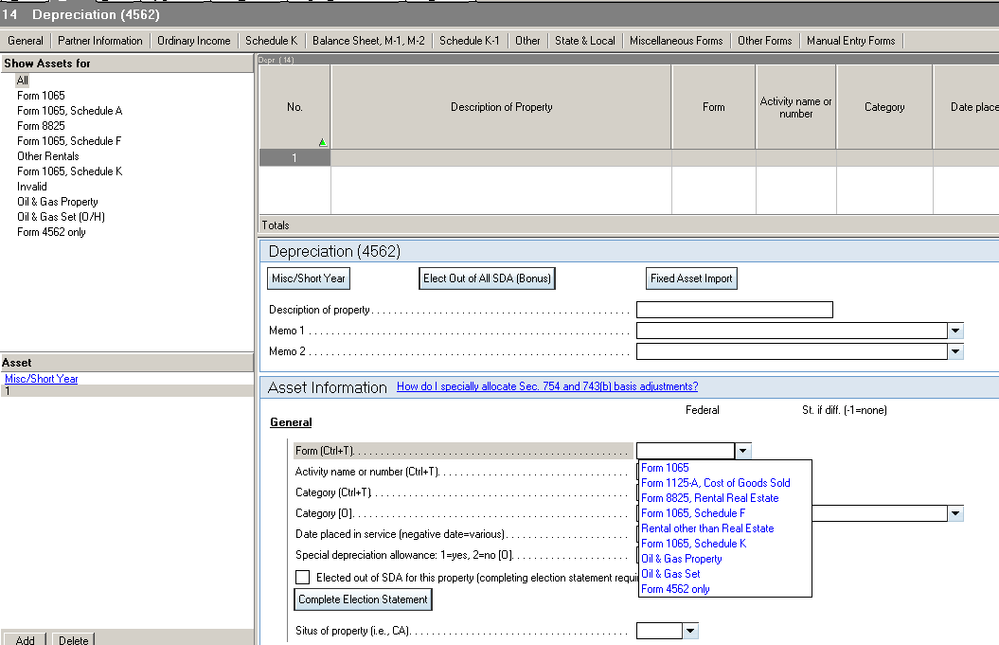
Task: Open the Memo 1 dropdown
Action: (x=954, y=330)
